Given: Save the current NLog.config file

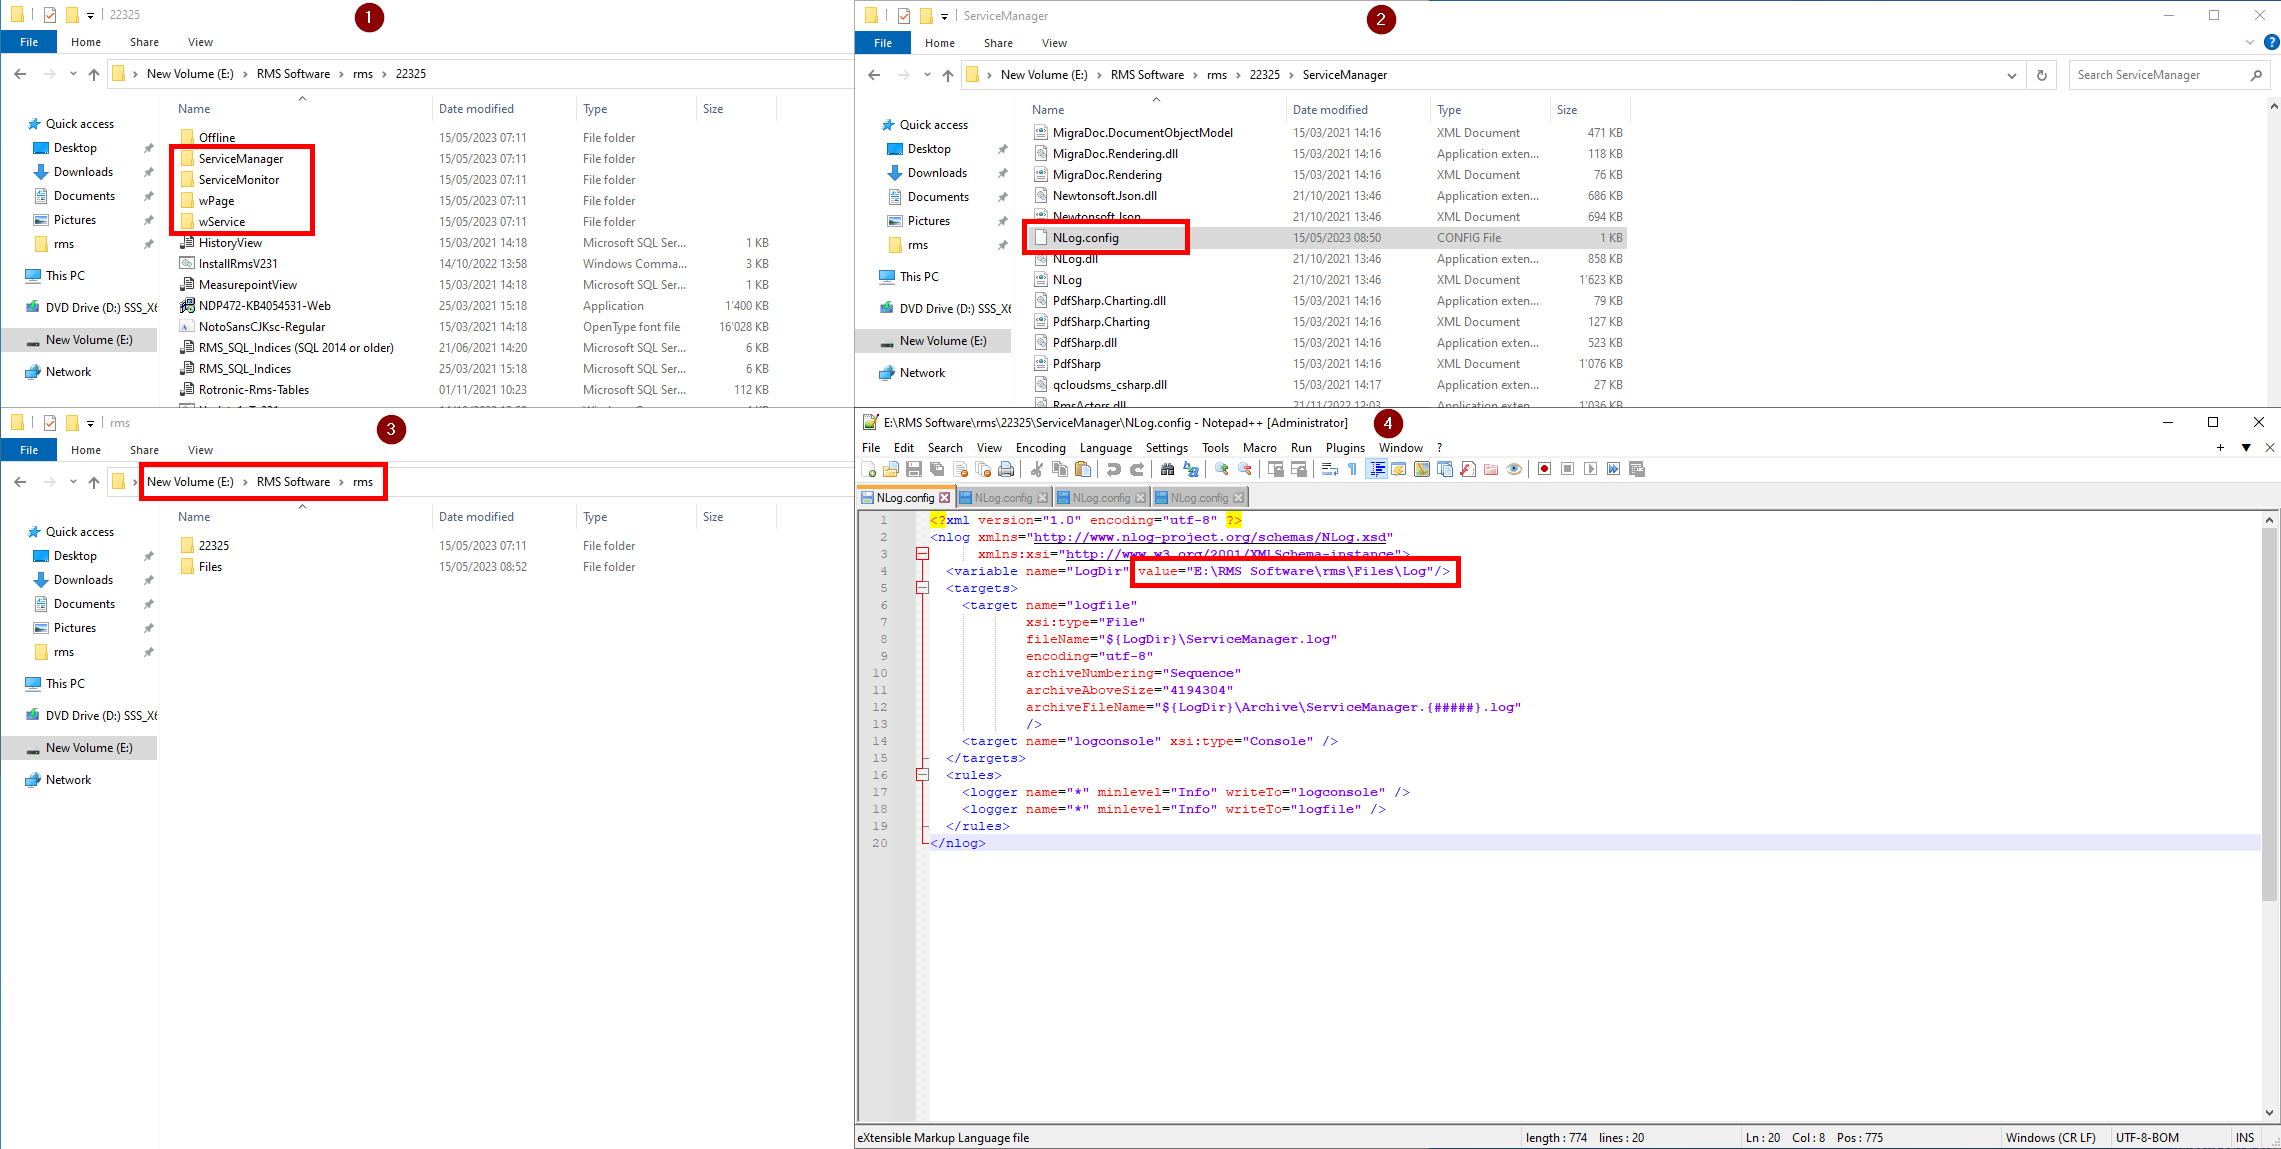Looking at the screenshot, I should (914, 469).
